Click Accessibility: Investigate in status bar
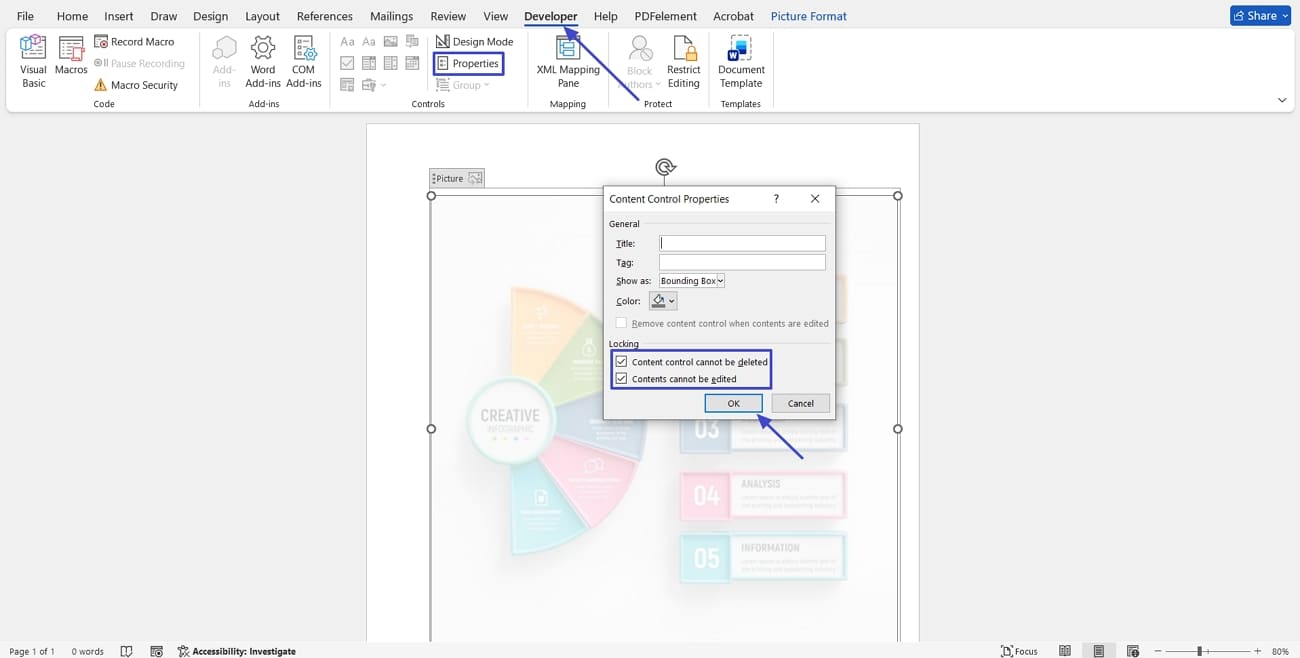The image size is (1300, 658). [x=237, y=651]
